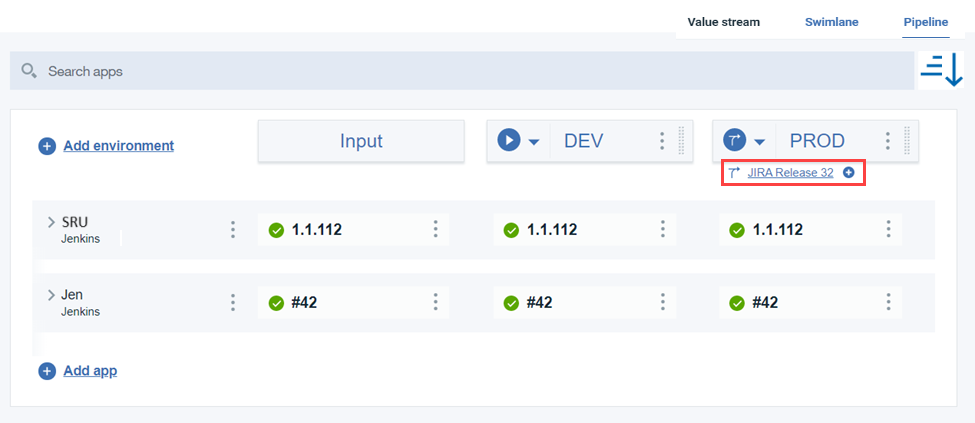Open the DEV environment kebab menu
Image resolution: width=975 pixels, height=423 pixels.
point(661,141)
